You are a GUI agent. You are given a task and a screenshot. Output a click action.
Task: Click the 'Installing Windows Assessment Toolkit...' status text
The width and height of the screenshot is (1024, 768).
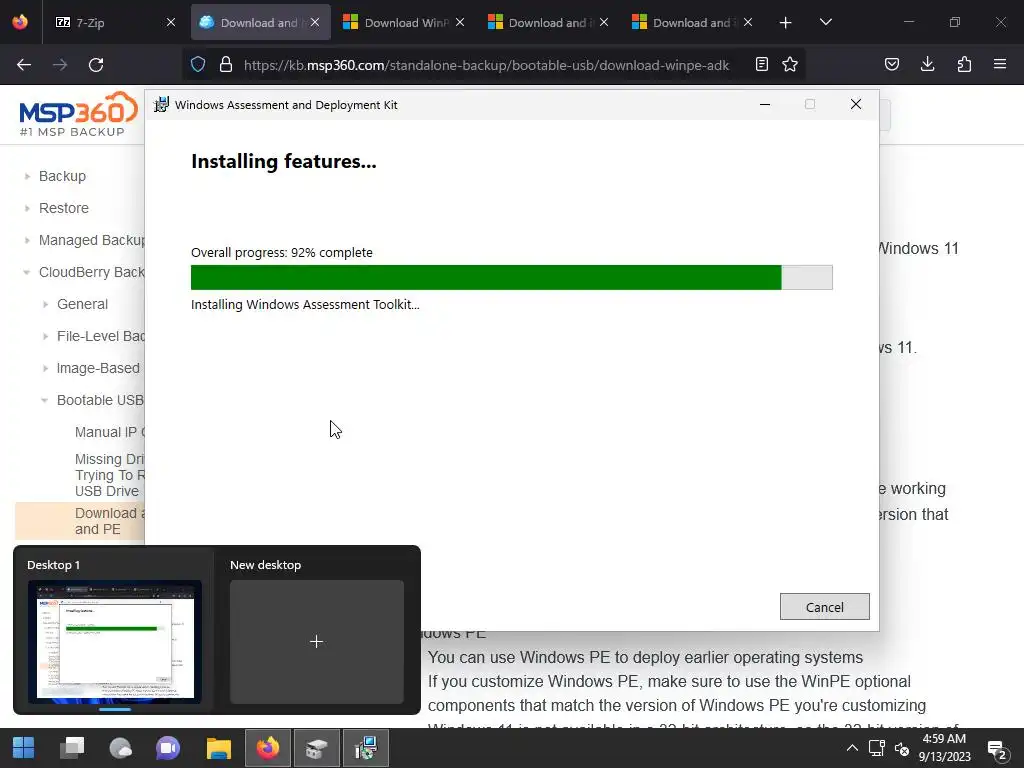(305, 304)
